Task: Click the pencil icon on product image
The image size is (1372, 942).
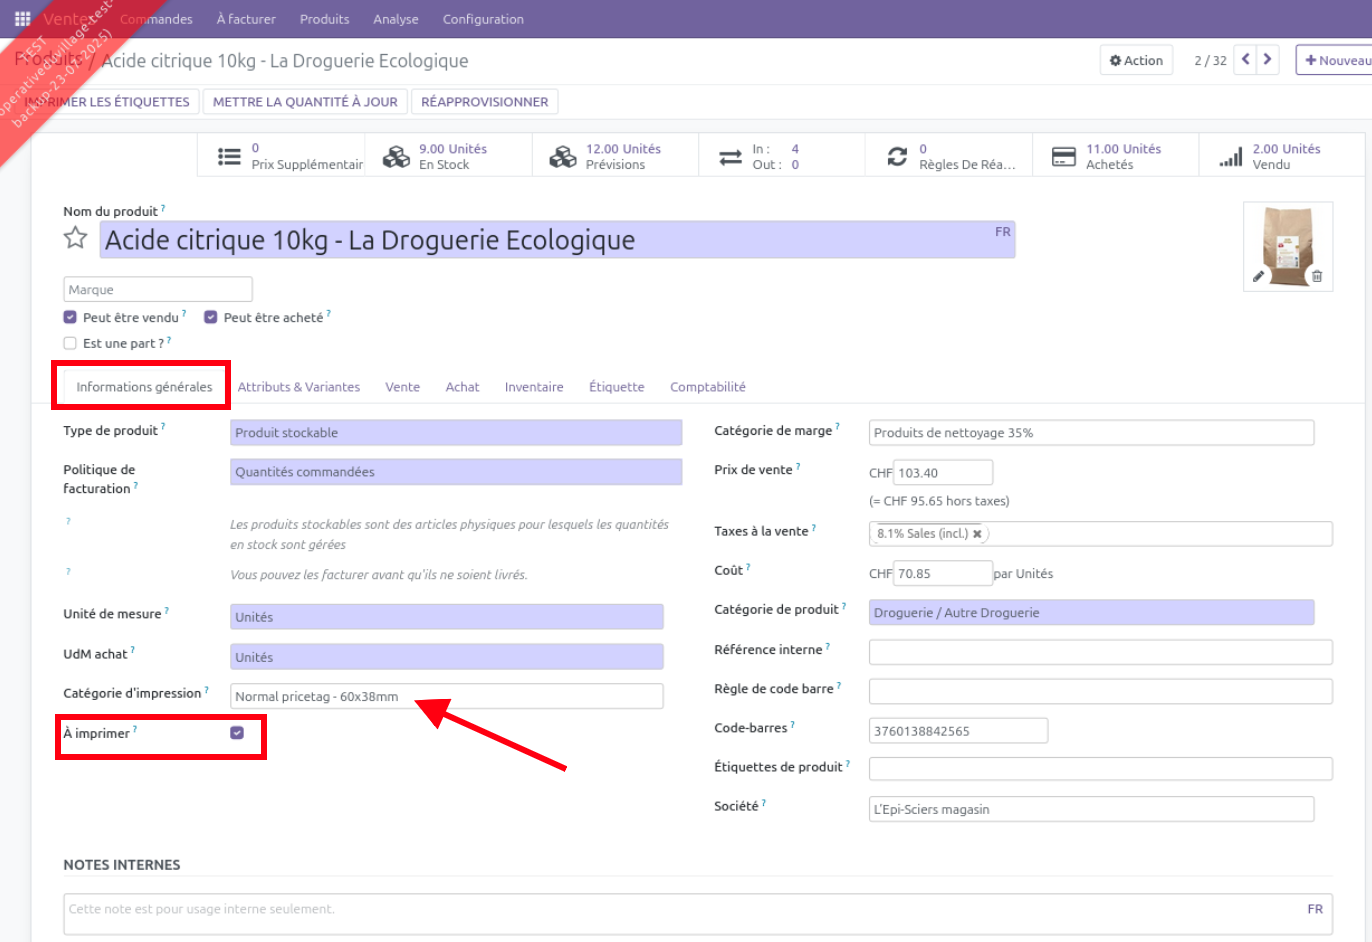Action: point(1258,276)
